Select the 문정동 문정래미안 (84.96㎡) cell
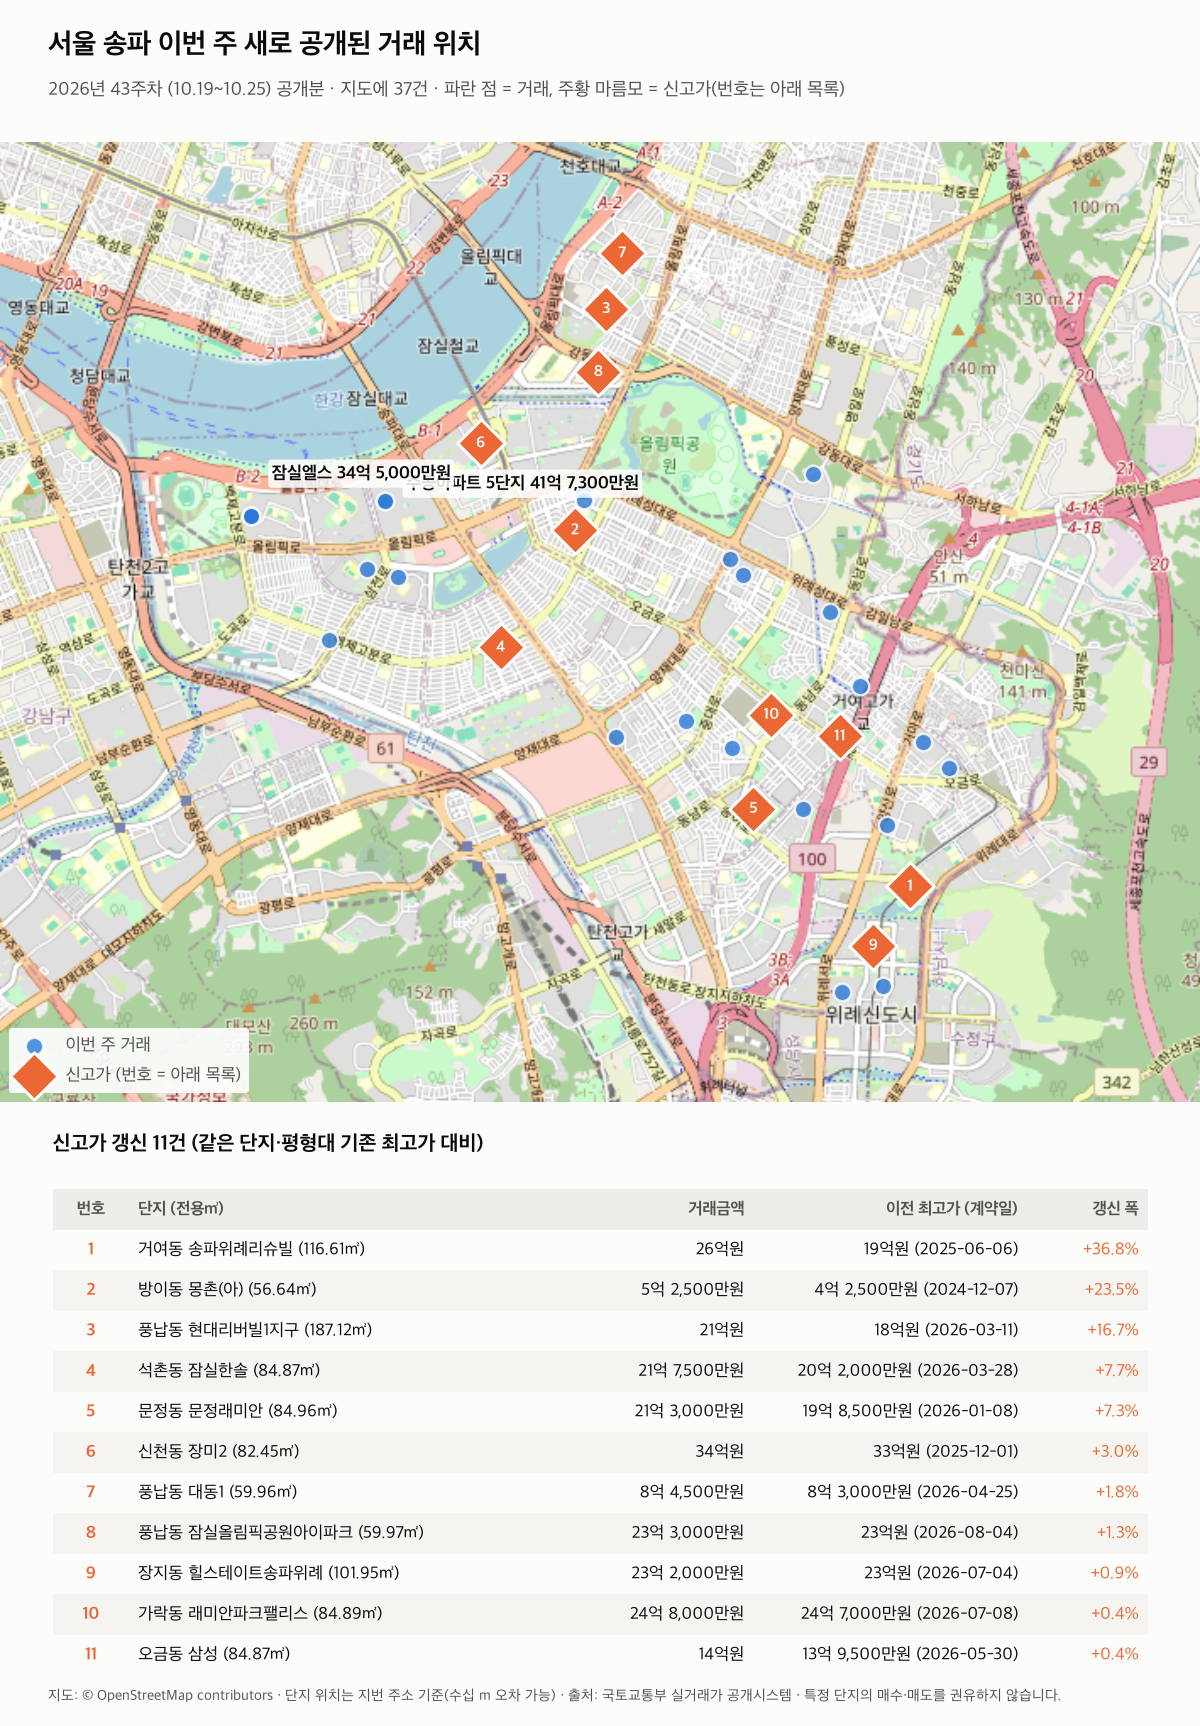The width and height of the screenshot is (1200, 1726). [238, 1411]
